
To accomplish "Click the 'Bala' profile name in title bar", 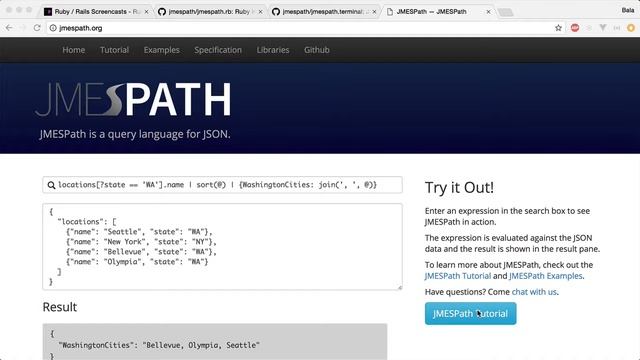I will point(628,10).
